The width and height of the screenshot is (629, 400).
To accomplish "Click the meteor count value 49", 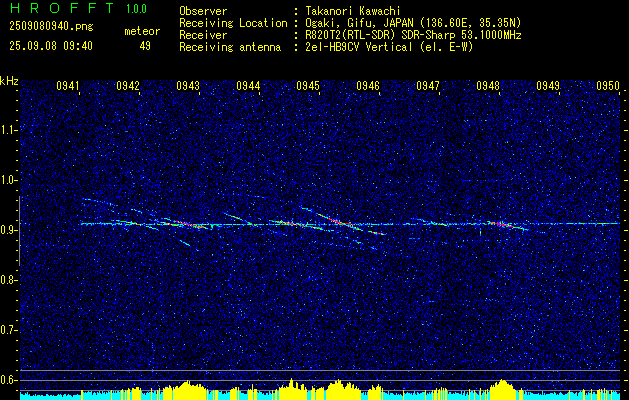I will [145, 46].
